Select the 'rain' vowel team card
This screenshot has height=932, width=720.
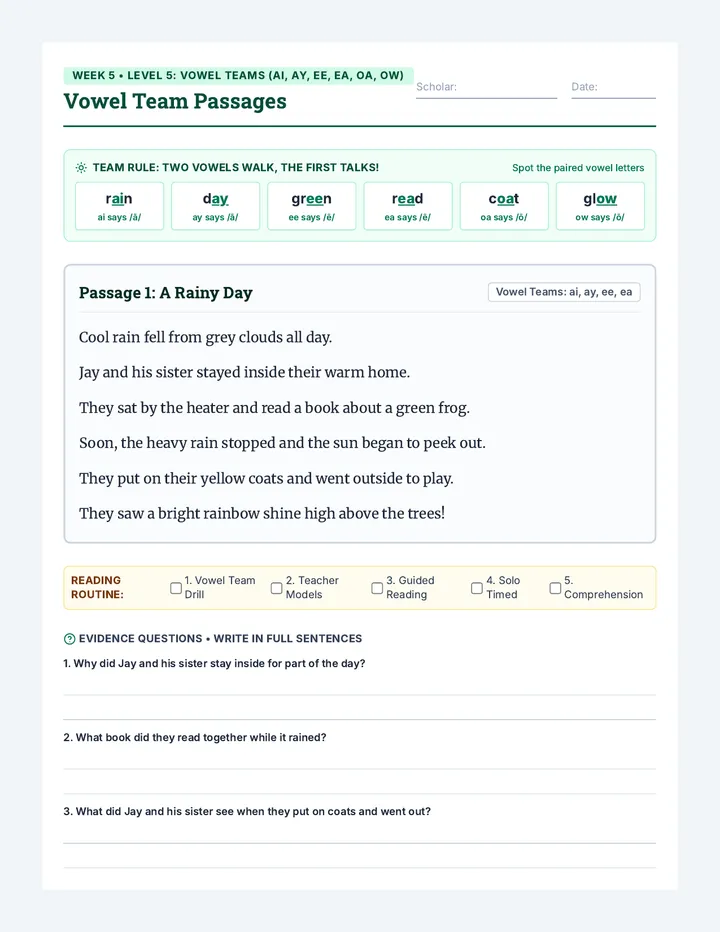pyautogui.click(x=120, y=206)
